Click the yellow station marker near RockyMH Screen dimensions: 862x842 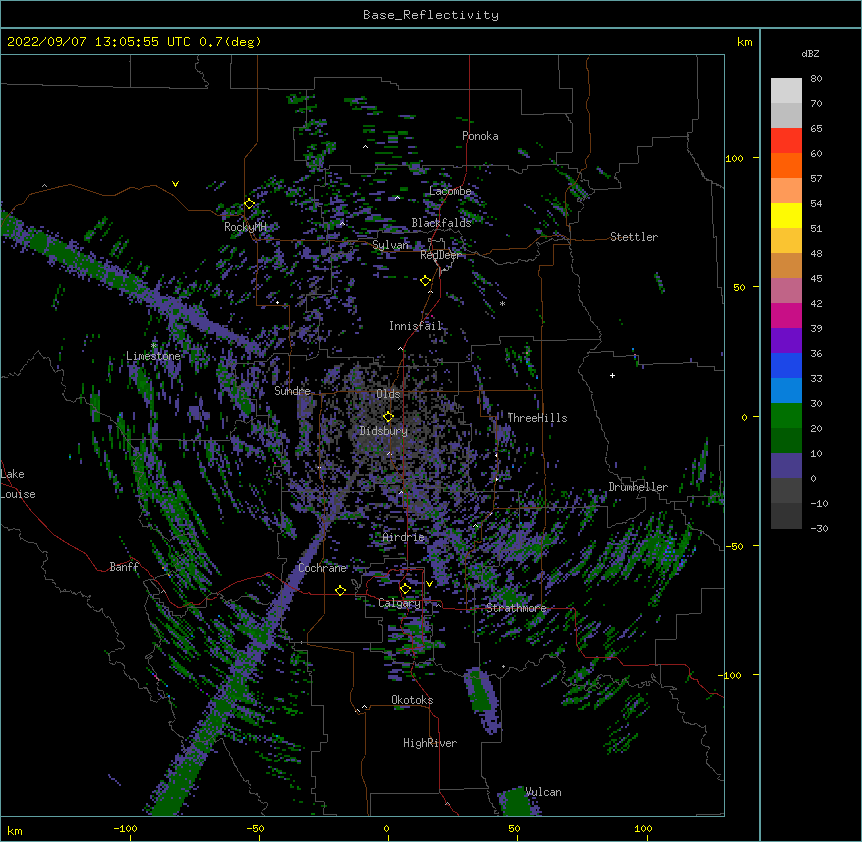click(250, 204)
